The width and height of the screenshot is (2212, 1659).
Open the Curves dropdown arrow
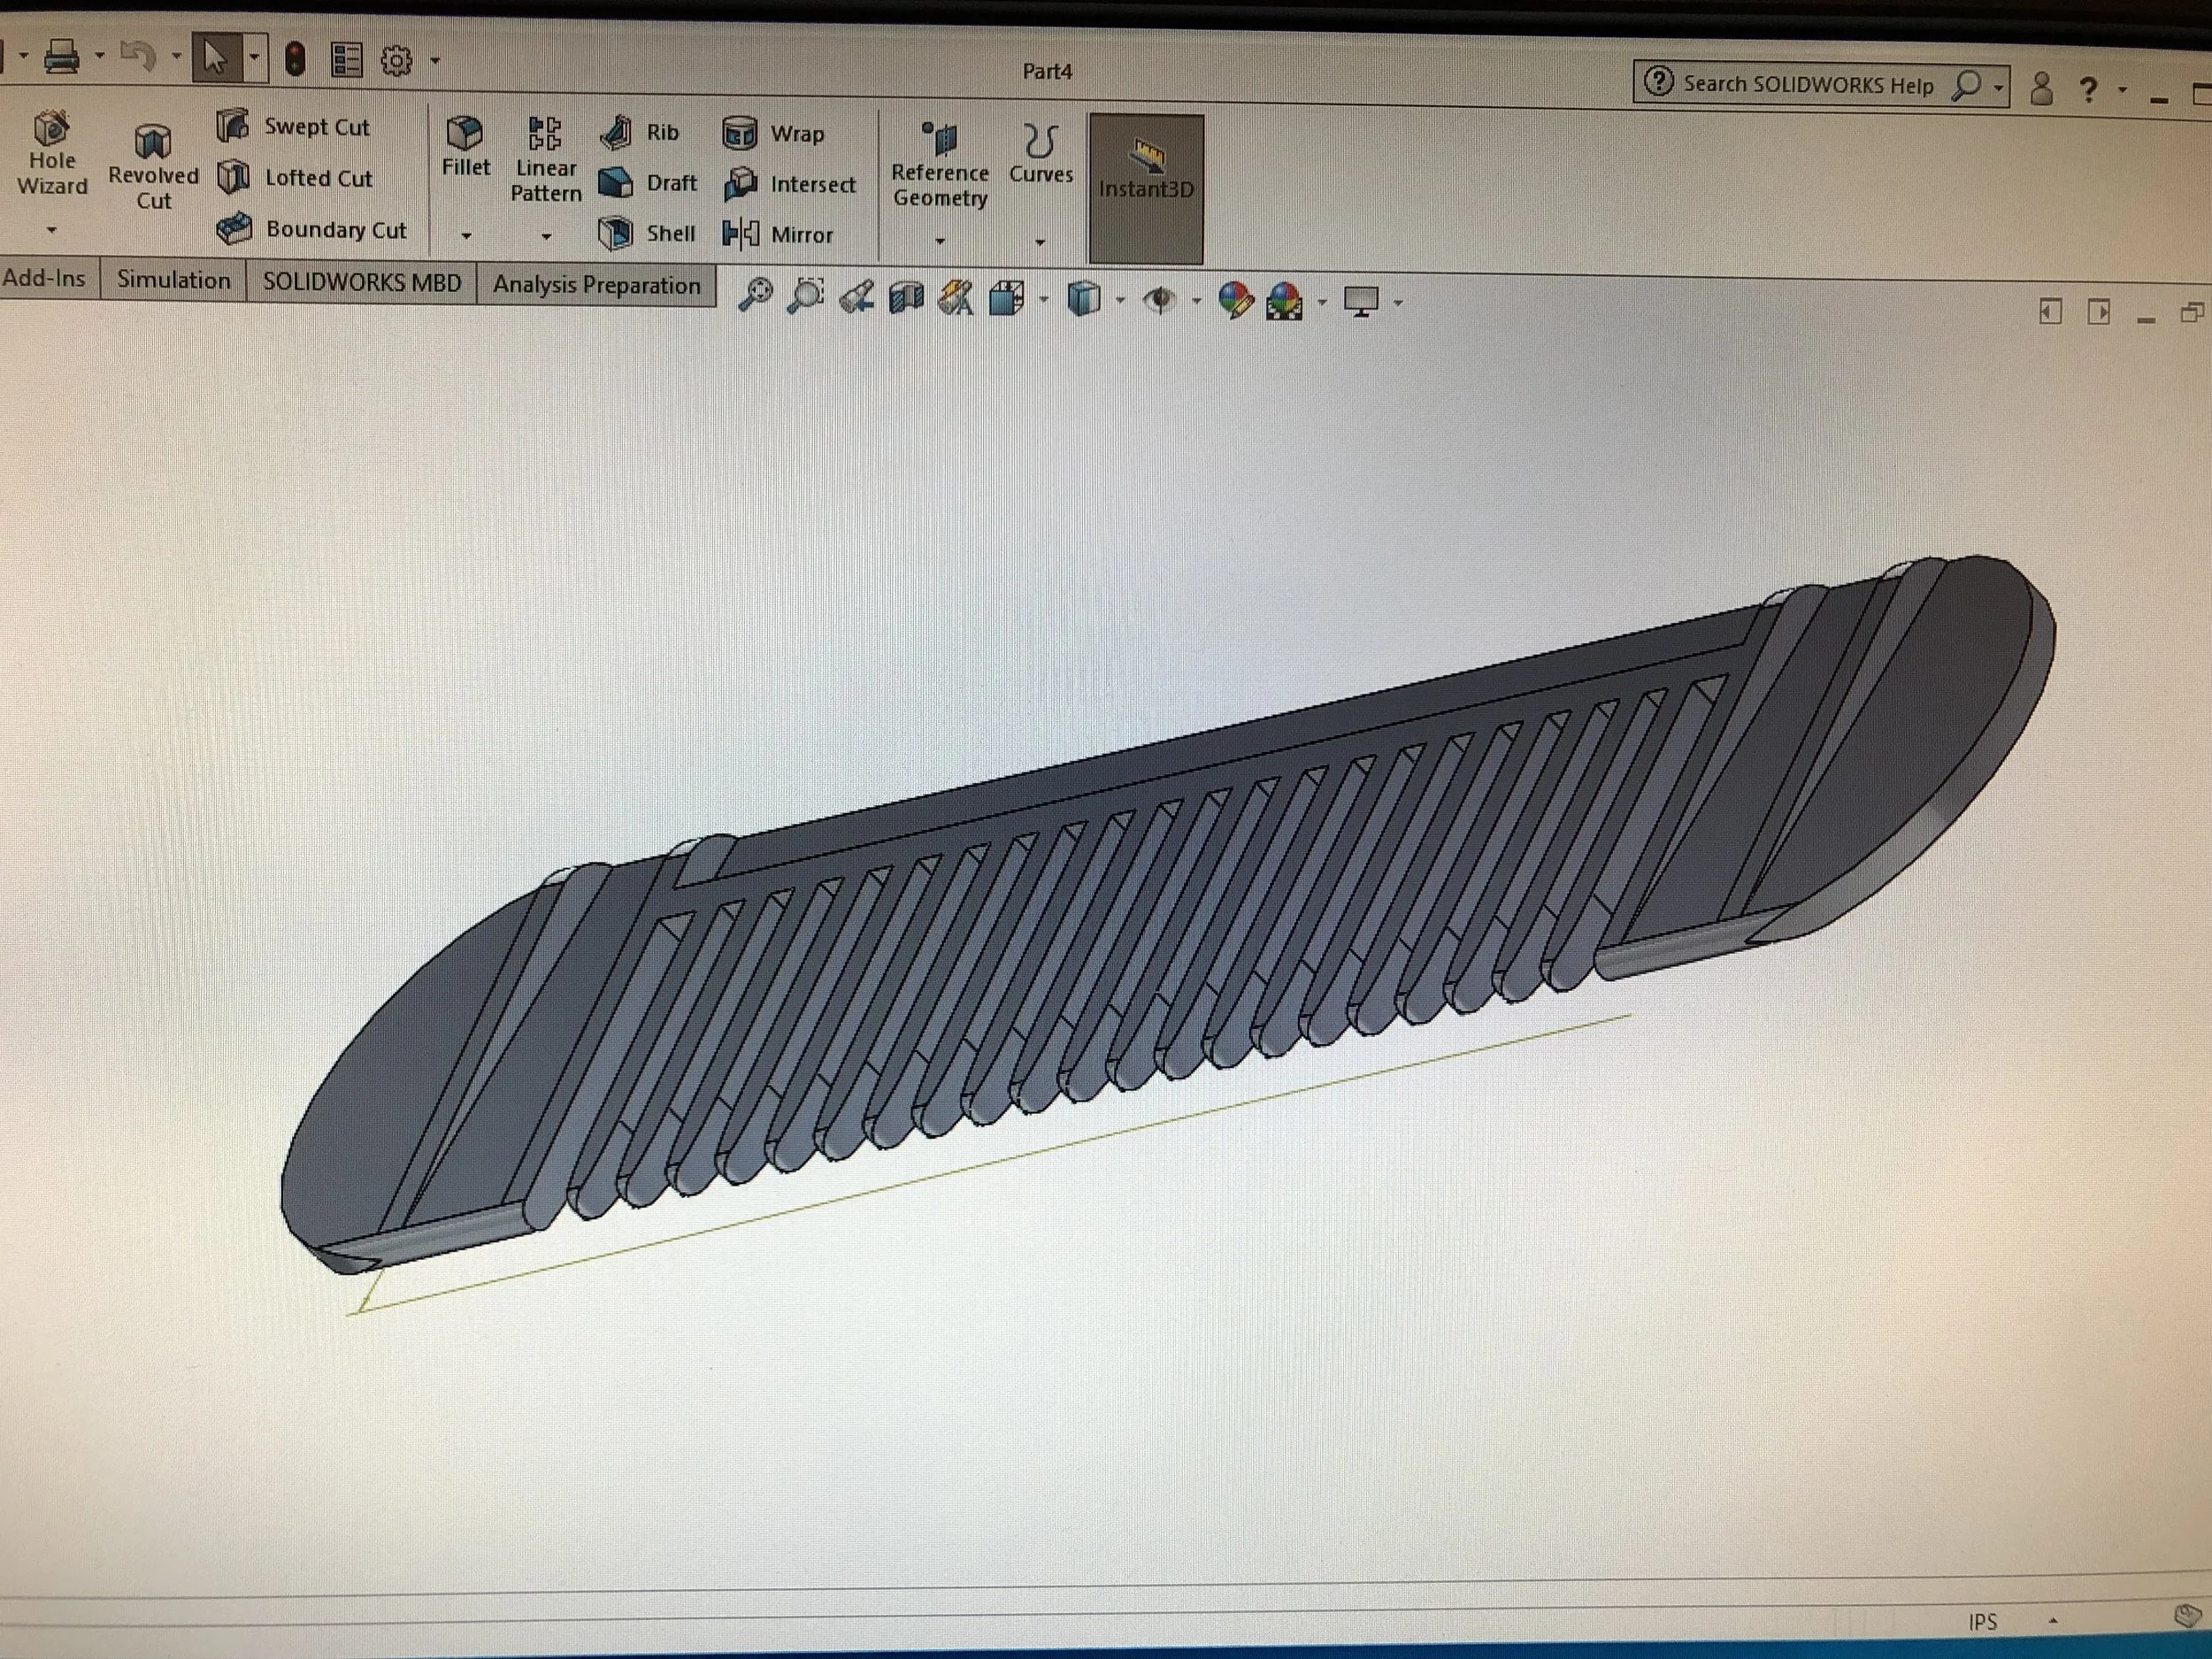1040,242
